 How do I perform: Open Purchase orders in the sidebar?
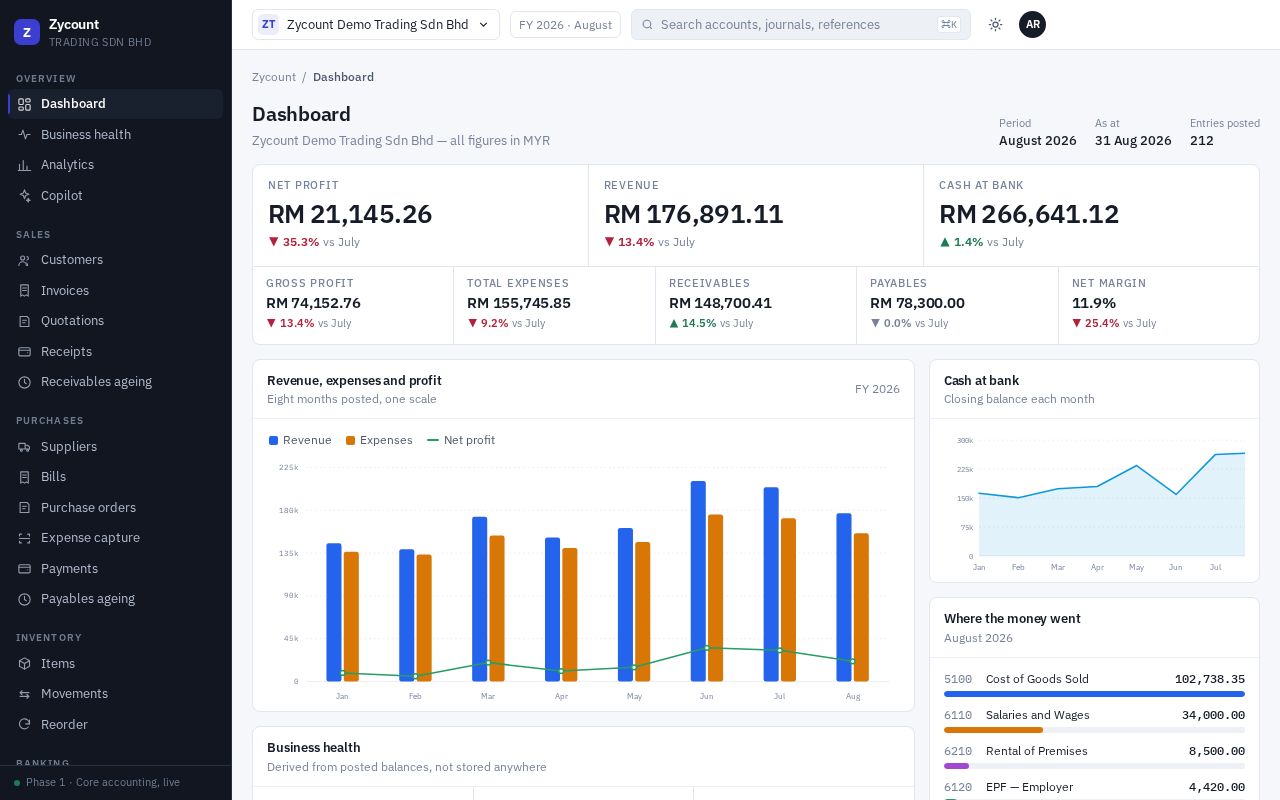pos(116,508)
